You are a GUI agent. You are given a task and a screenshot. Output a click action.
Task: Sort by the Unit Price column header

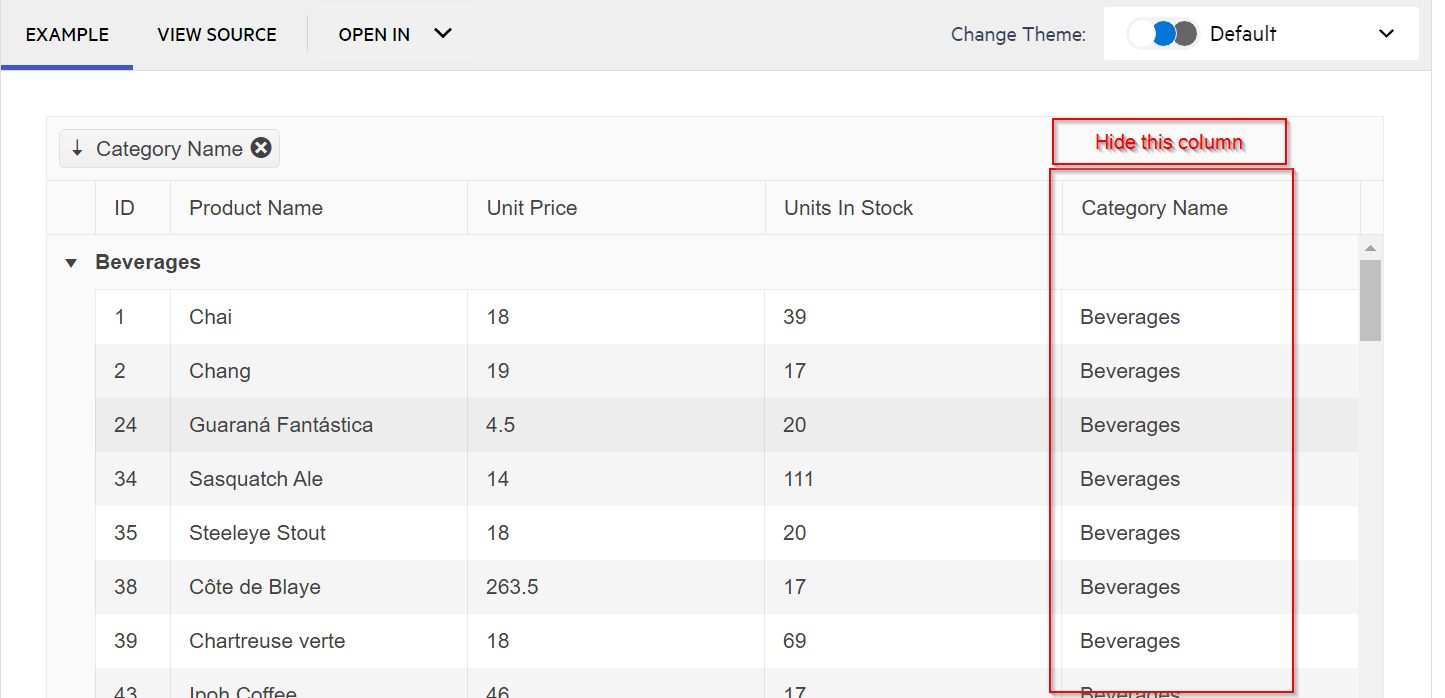point(532,208)
